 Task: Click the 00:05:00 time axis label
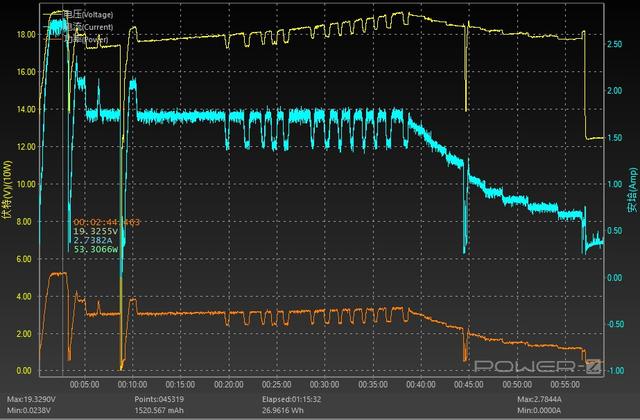(x=84, y=384)
